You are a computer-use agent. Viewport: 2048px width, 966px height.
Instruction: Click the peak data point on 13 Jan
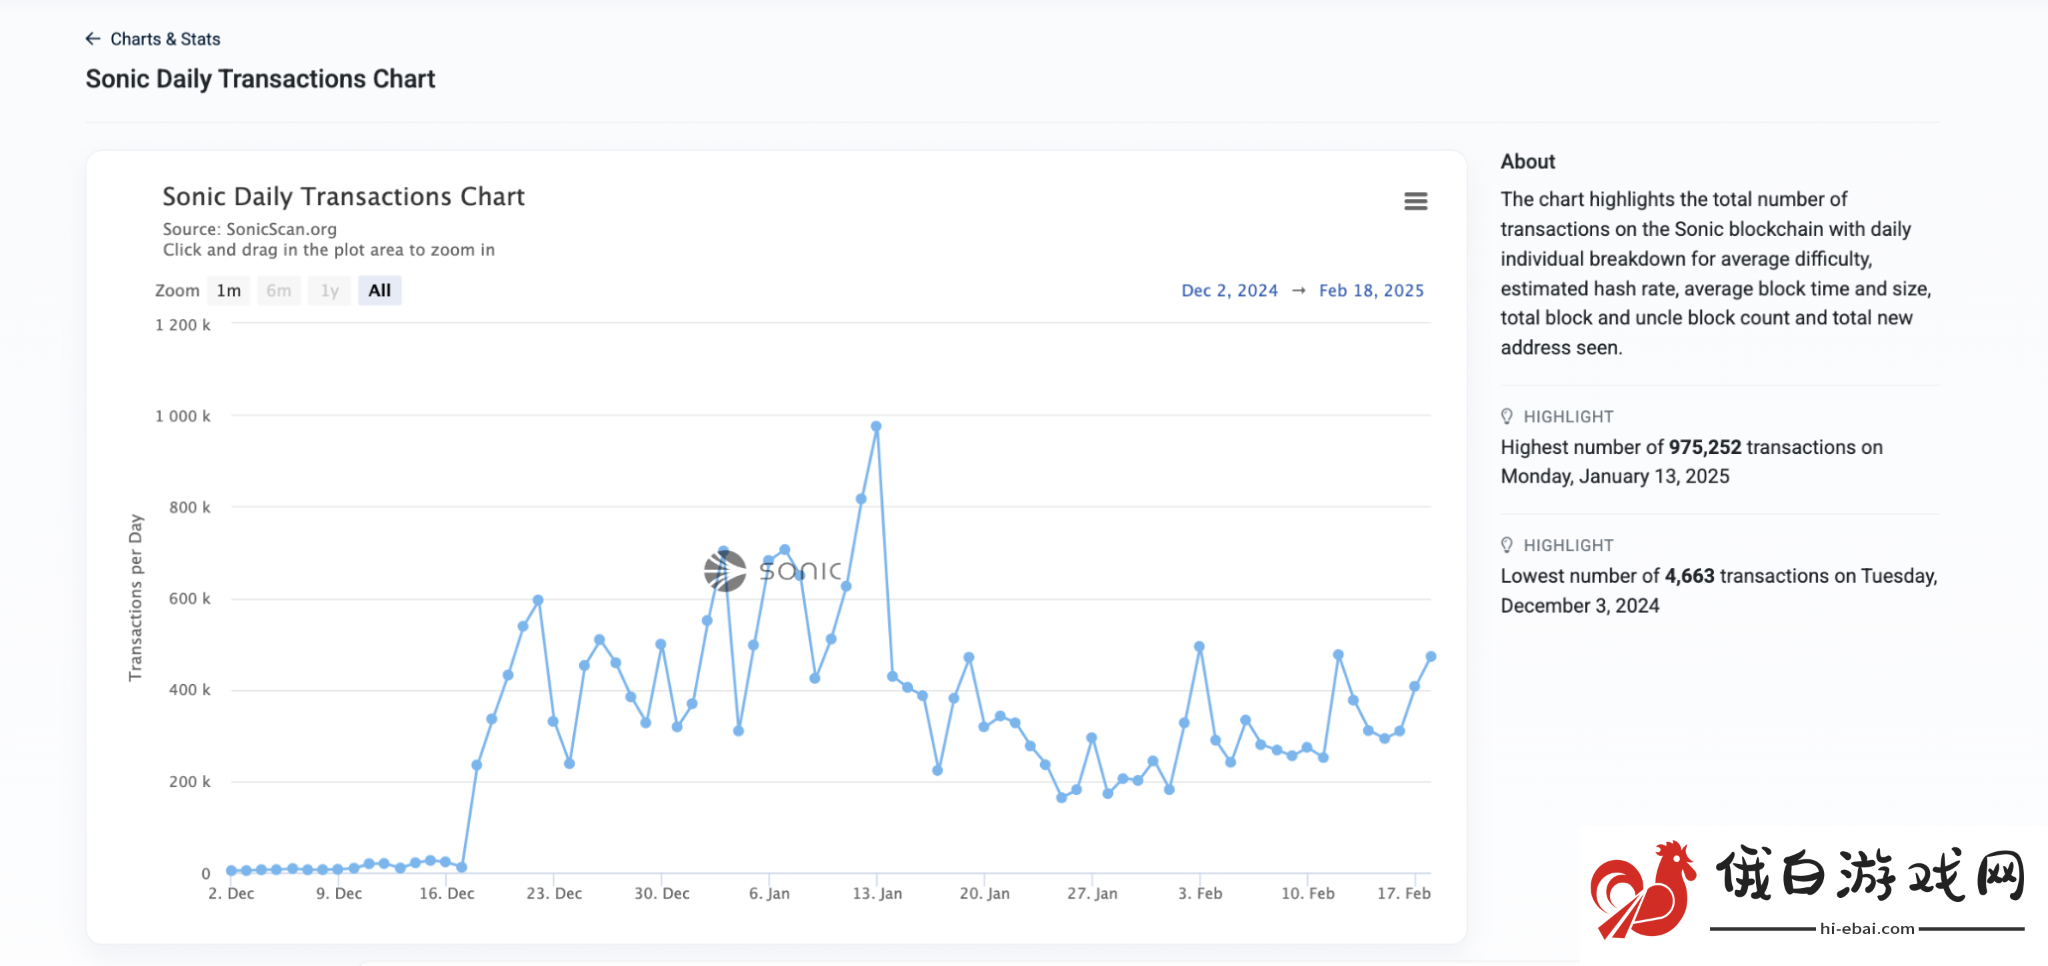[x=876, y=426]
